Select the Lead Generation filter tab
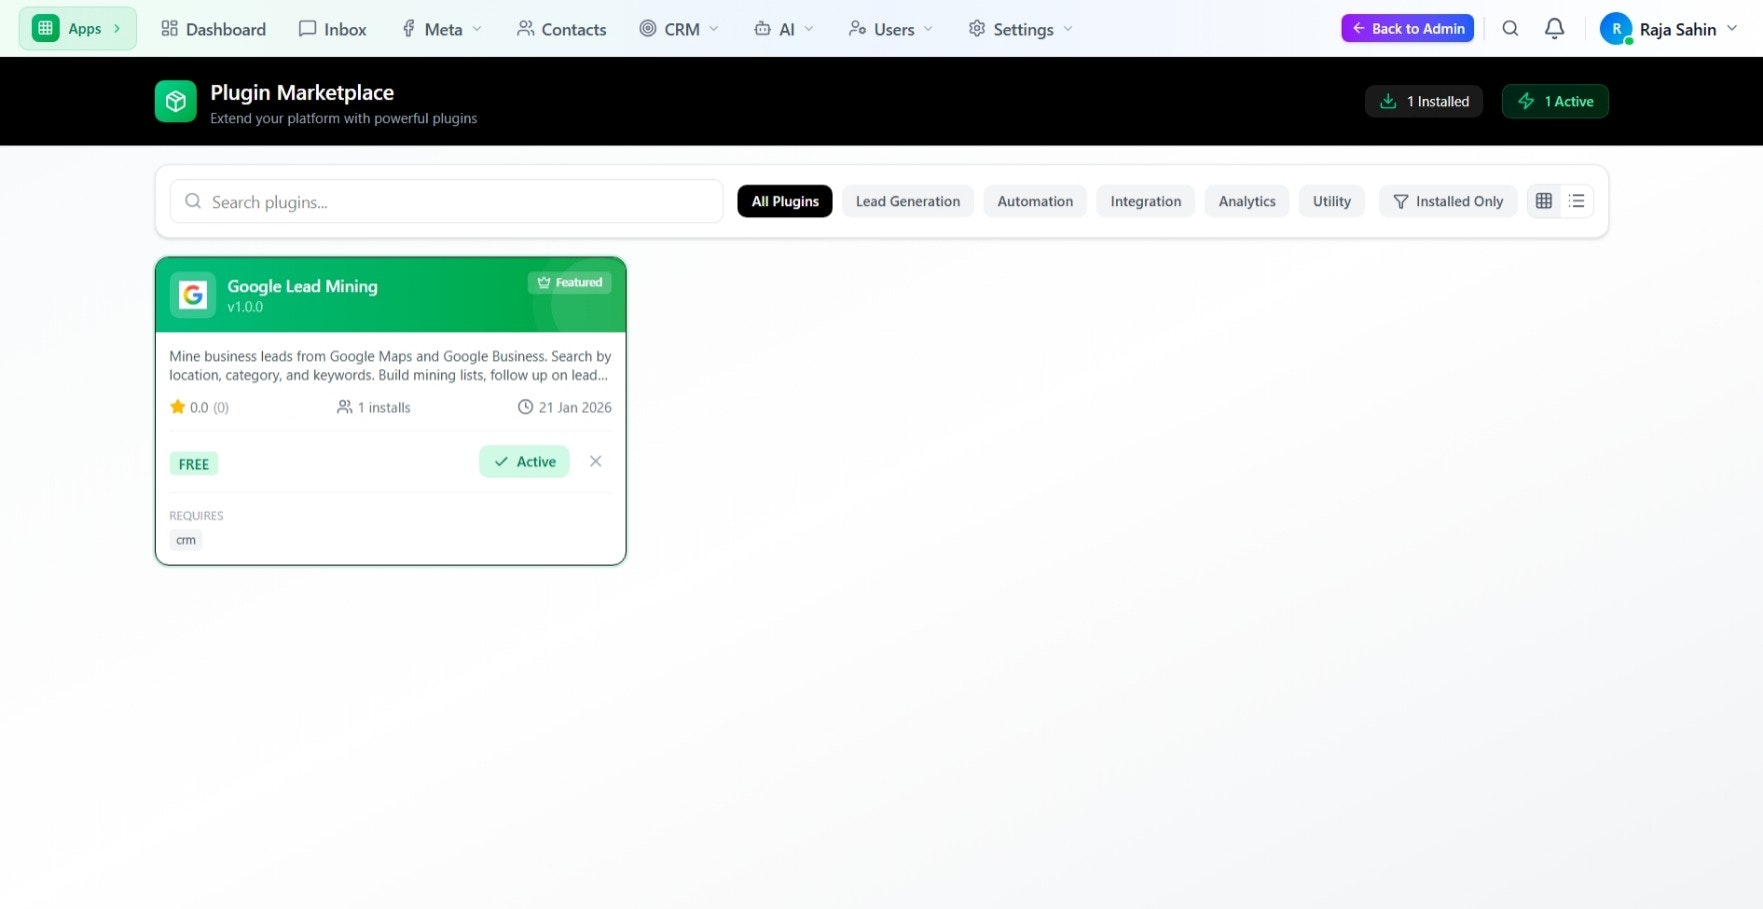This screenshot has width=1763, height=909. tap(908, 201)
